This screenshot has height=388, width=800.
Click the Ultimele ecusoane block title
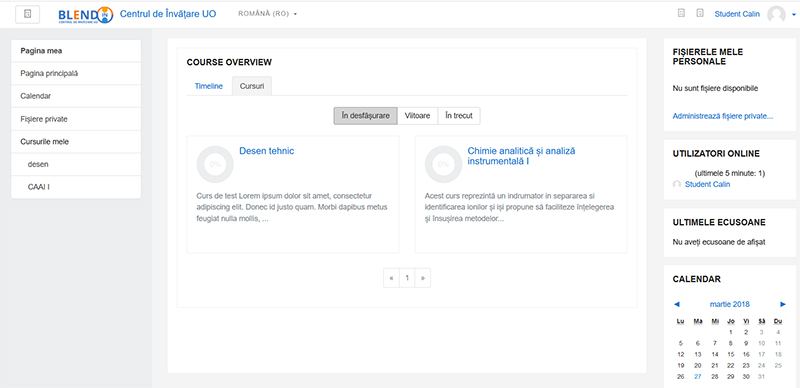(719, 223)
